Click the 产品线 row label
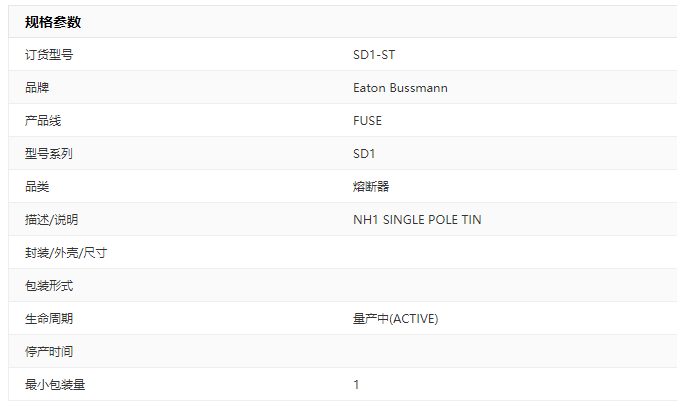The image size is (677, 402). [x=43, y=120]
